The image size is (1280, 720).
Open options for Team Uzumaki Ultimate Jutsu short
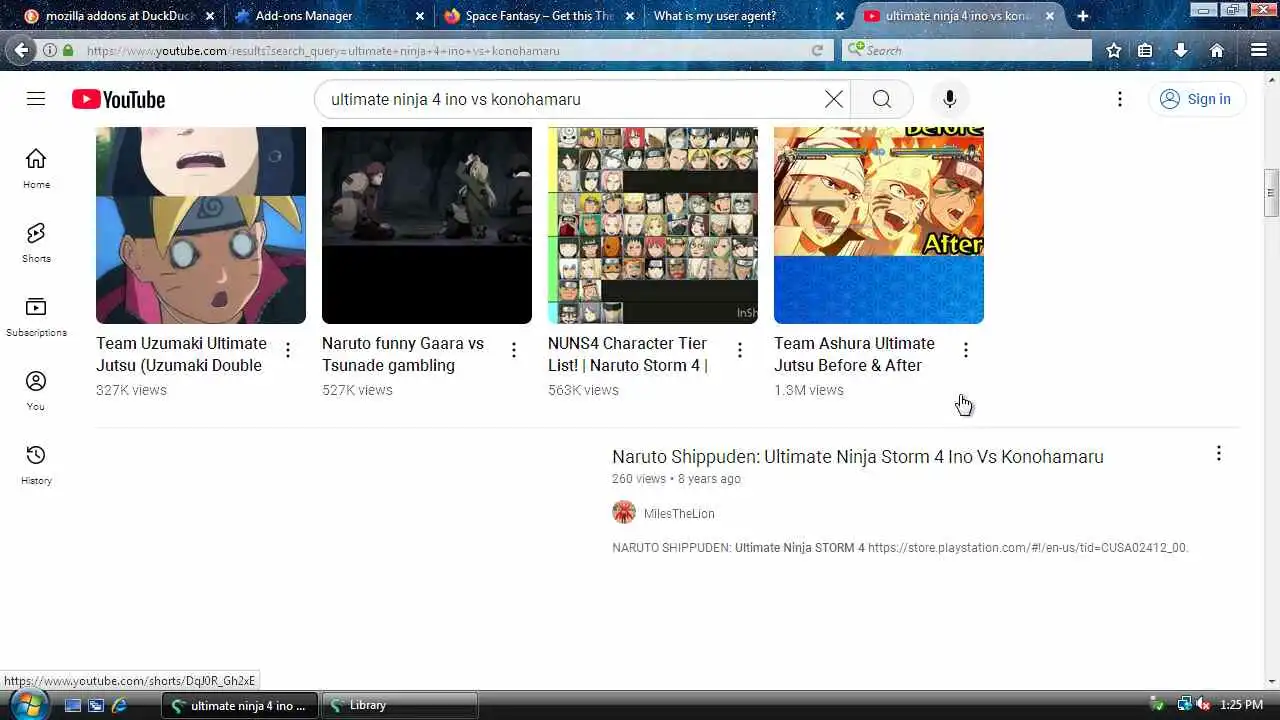click(288, 350)
